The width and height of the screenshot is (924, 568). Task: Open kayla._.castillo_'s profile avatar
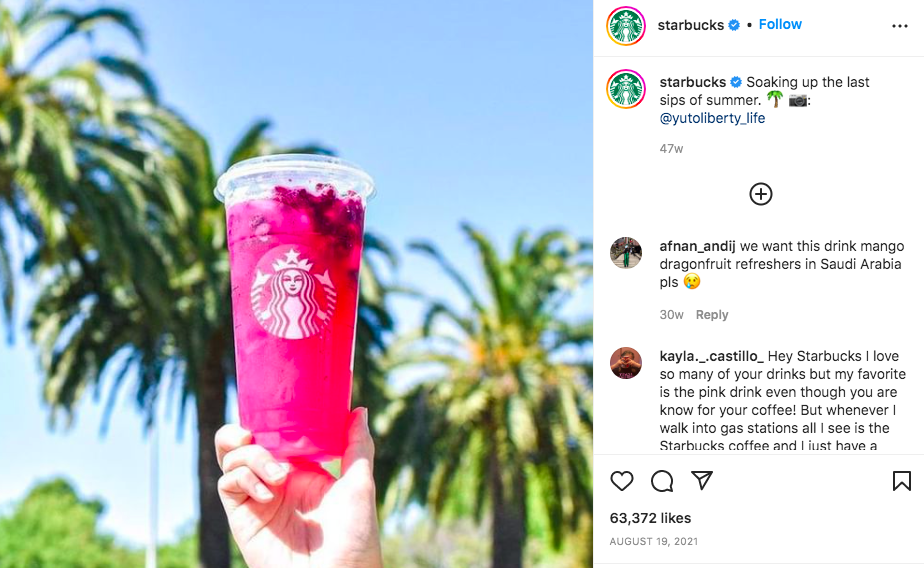point(626,363)
